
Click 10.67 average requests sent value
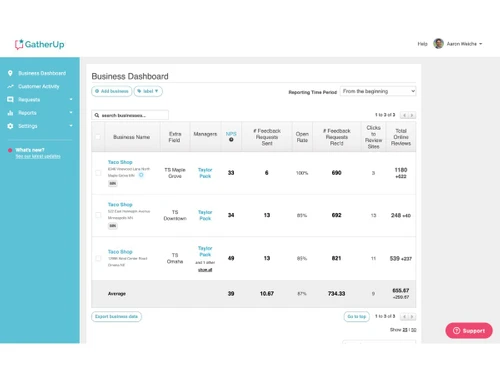pyautogui.click(x=267, y=294)
